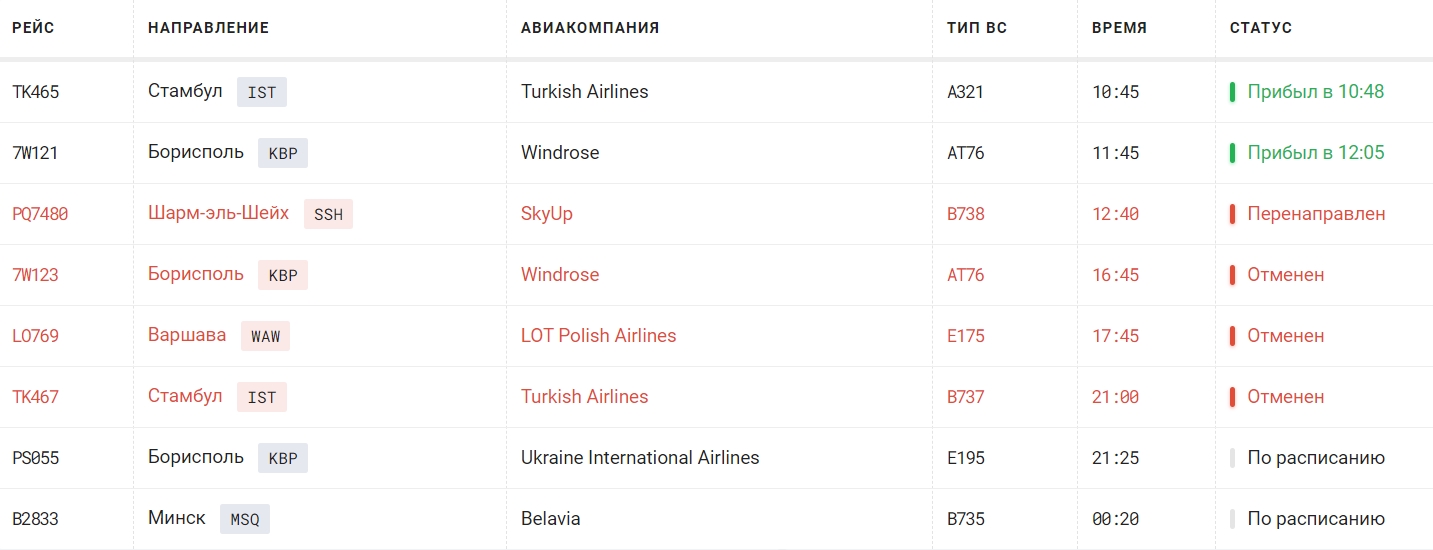Select the Belavia airline name
Viewport: 1433px width, 550px height.
coord(551,519)
